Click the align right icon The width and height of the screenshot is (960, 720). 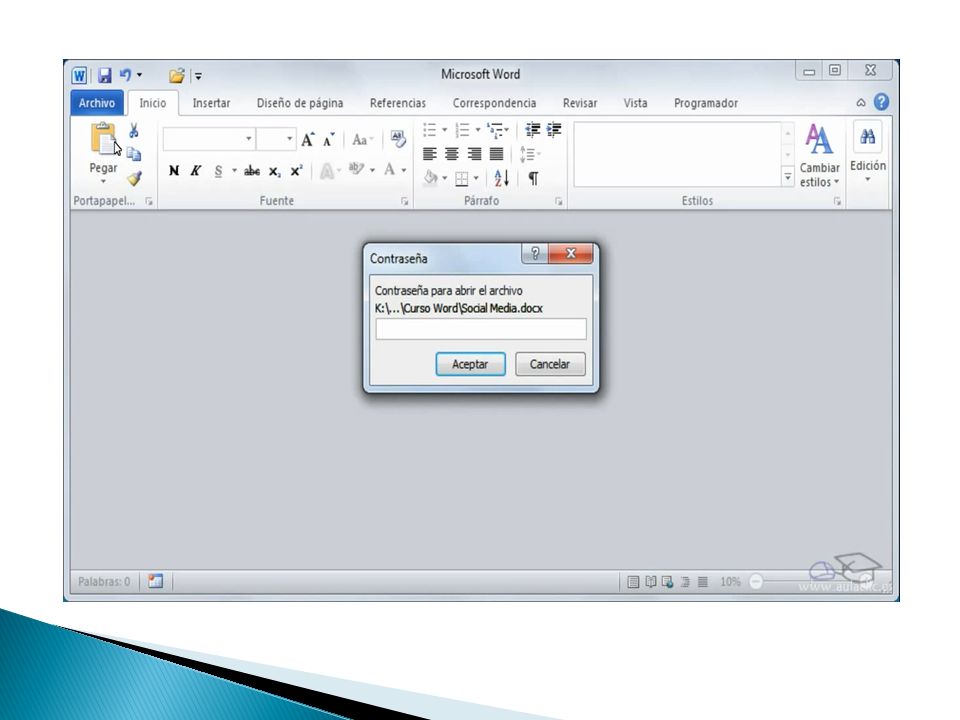click(x=474, y=154)
